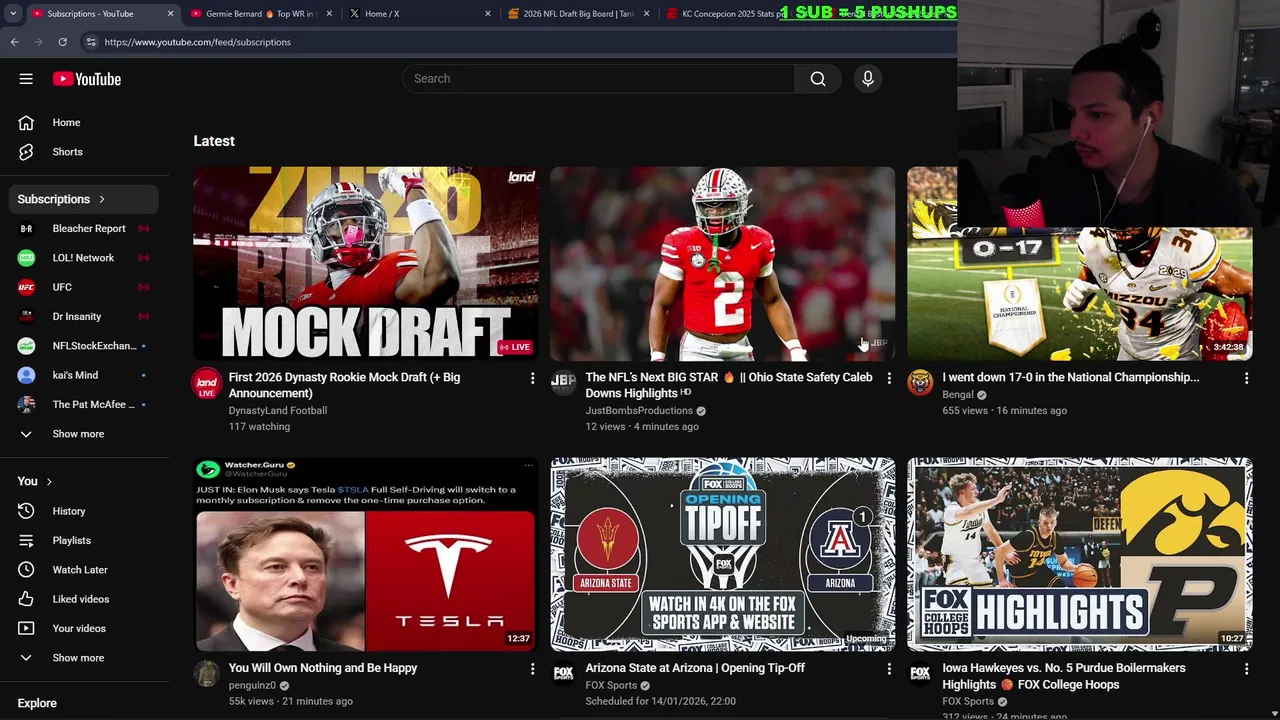Play the Tesla thumbnail video
Screen dimensions: 1280x720
pyautogui.click(x=366, y=555)
